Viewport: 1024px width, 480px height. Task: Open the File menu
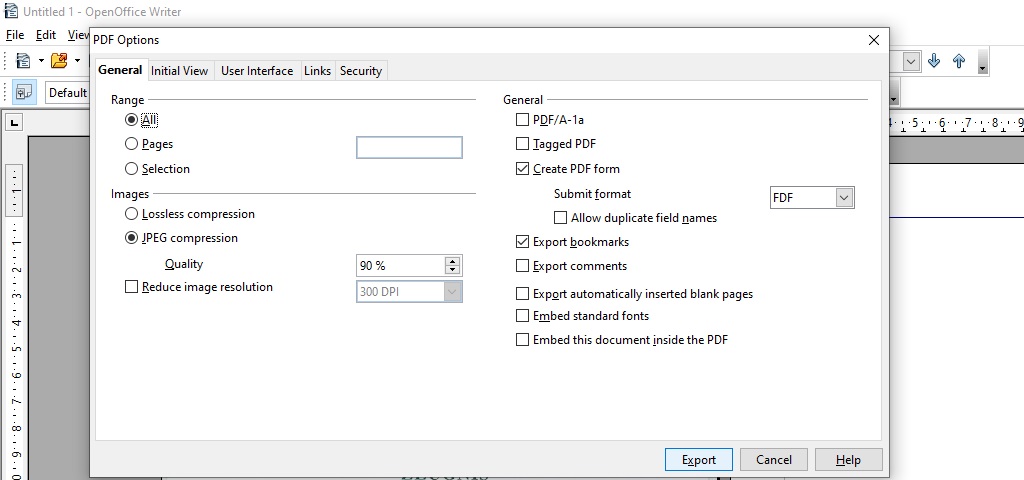pos(14,35)
